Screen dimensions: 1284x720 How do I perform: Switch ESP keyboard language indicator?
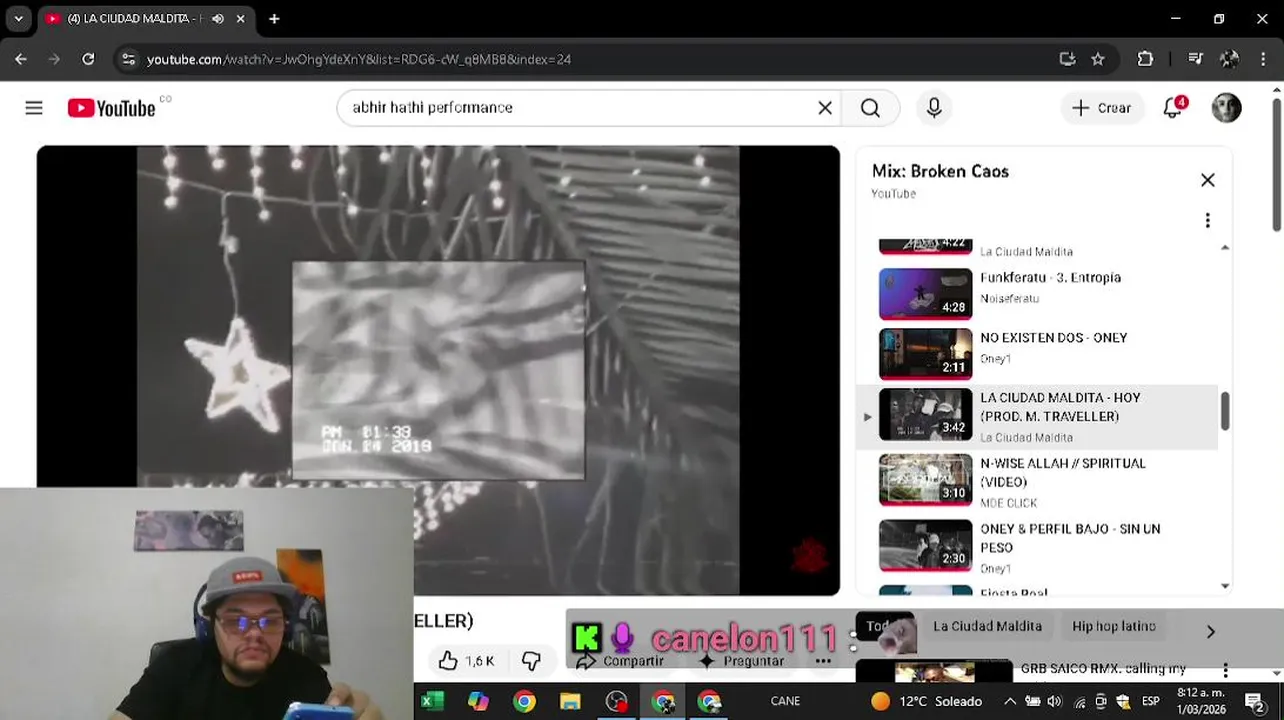(1151, 701)
